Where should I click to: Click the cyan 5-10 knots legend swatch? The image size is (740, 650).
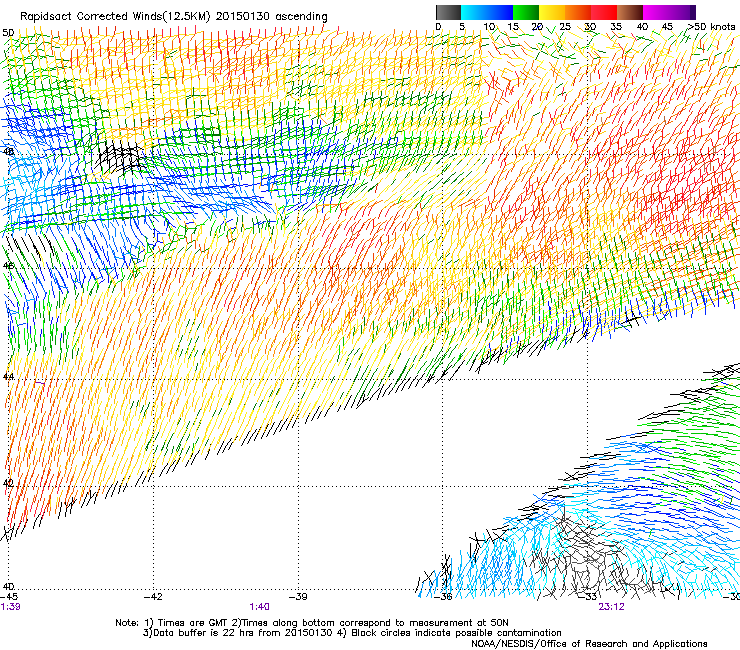point(474,12)
